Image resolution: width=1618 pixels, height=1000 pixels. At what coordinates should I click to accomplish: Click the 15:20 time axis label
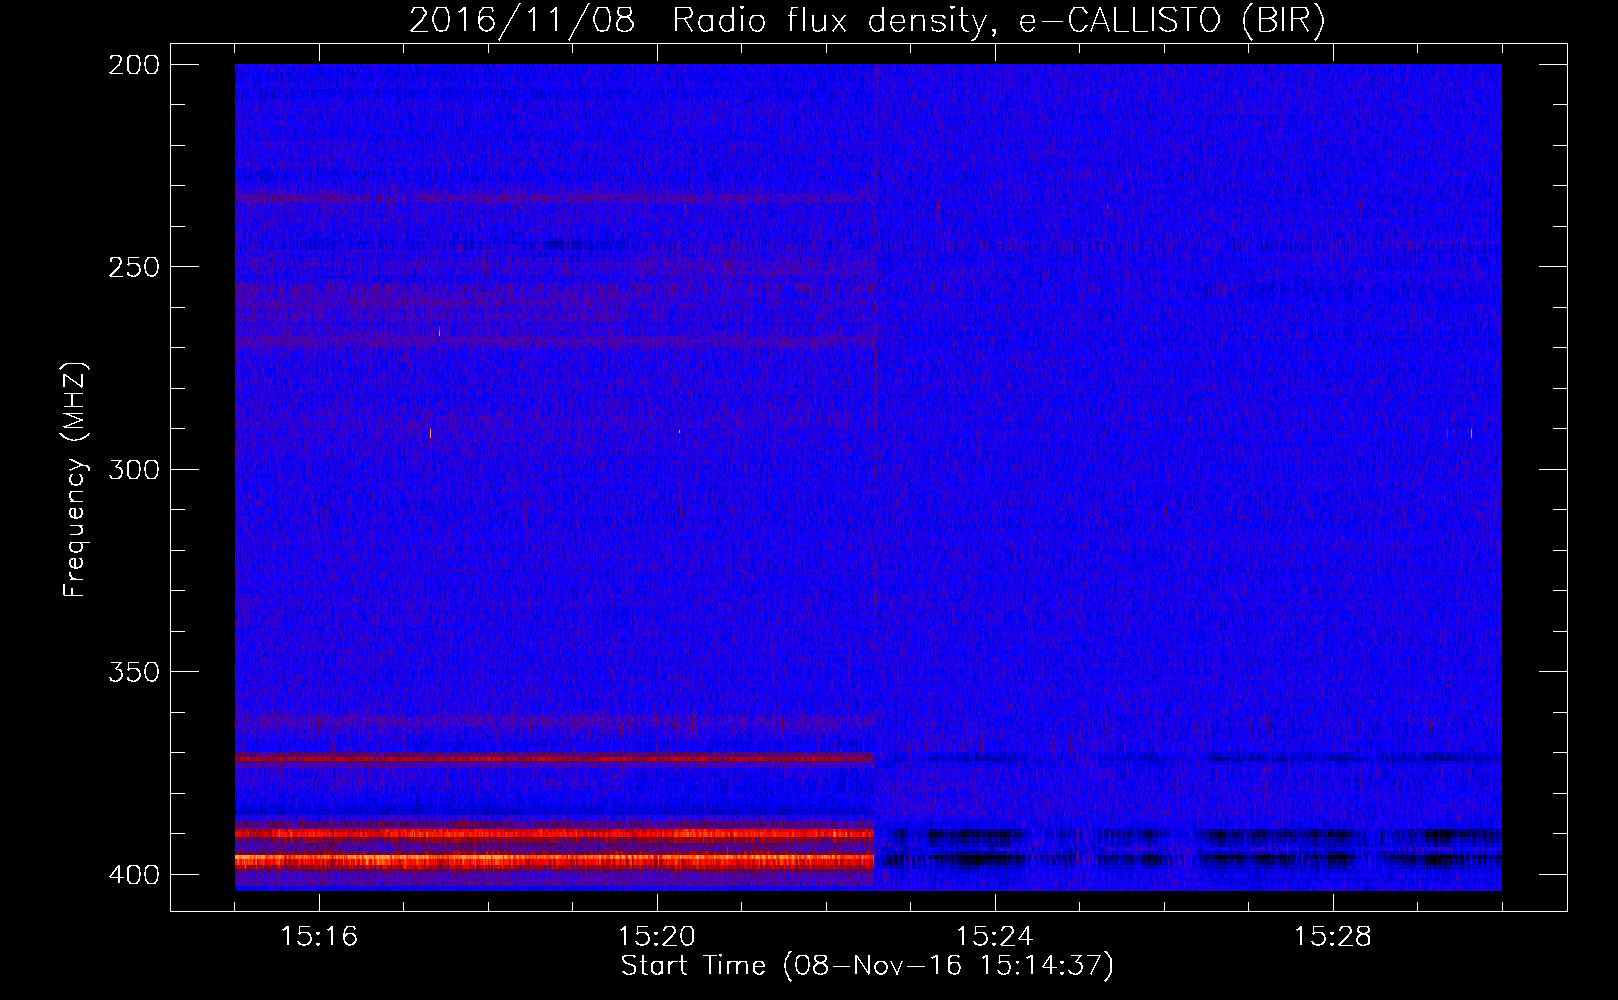point(657,937)
